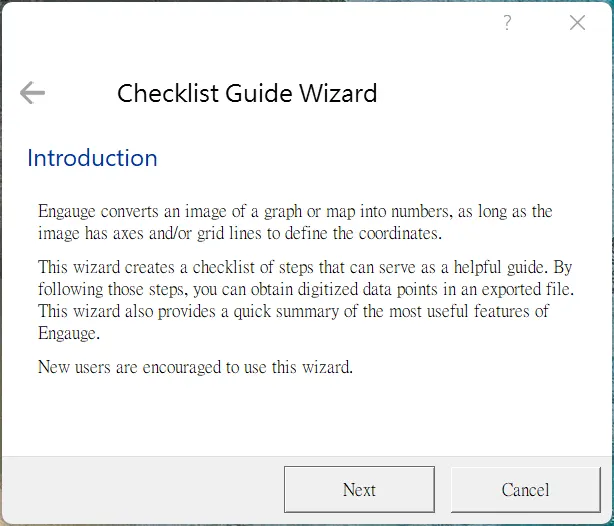Image resolution: width=614 pixels, height=526 pixels.
Task: Click the sentence 'New users are encouraged'
Action: coord(195,367)
